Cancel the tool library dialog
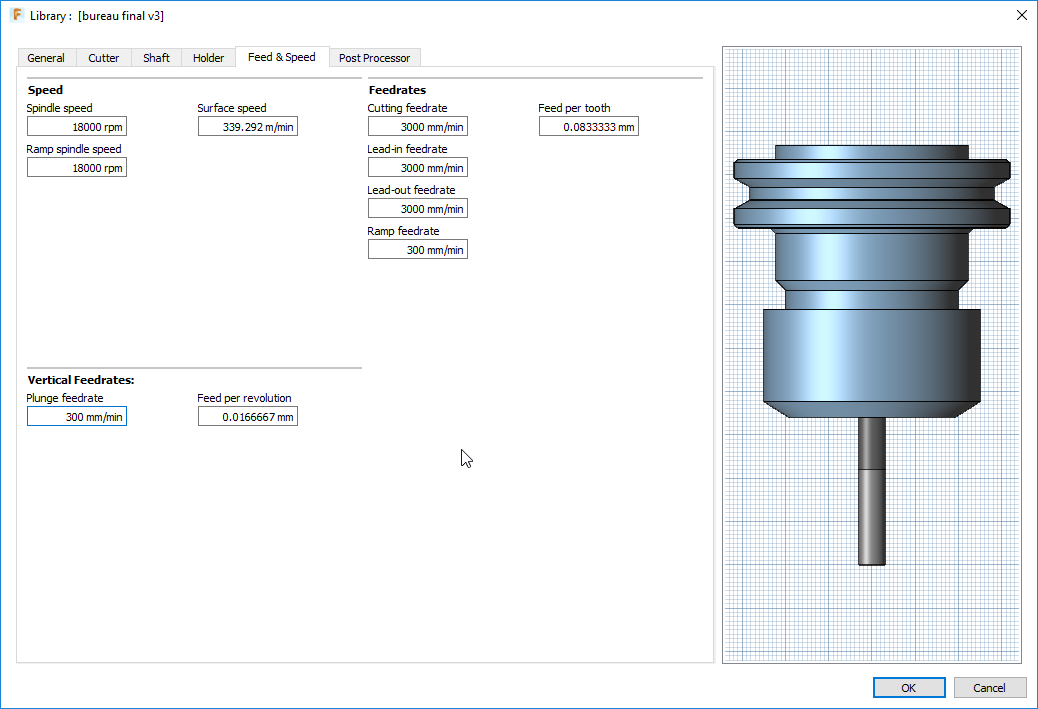 [x=990, y=687]
